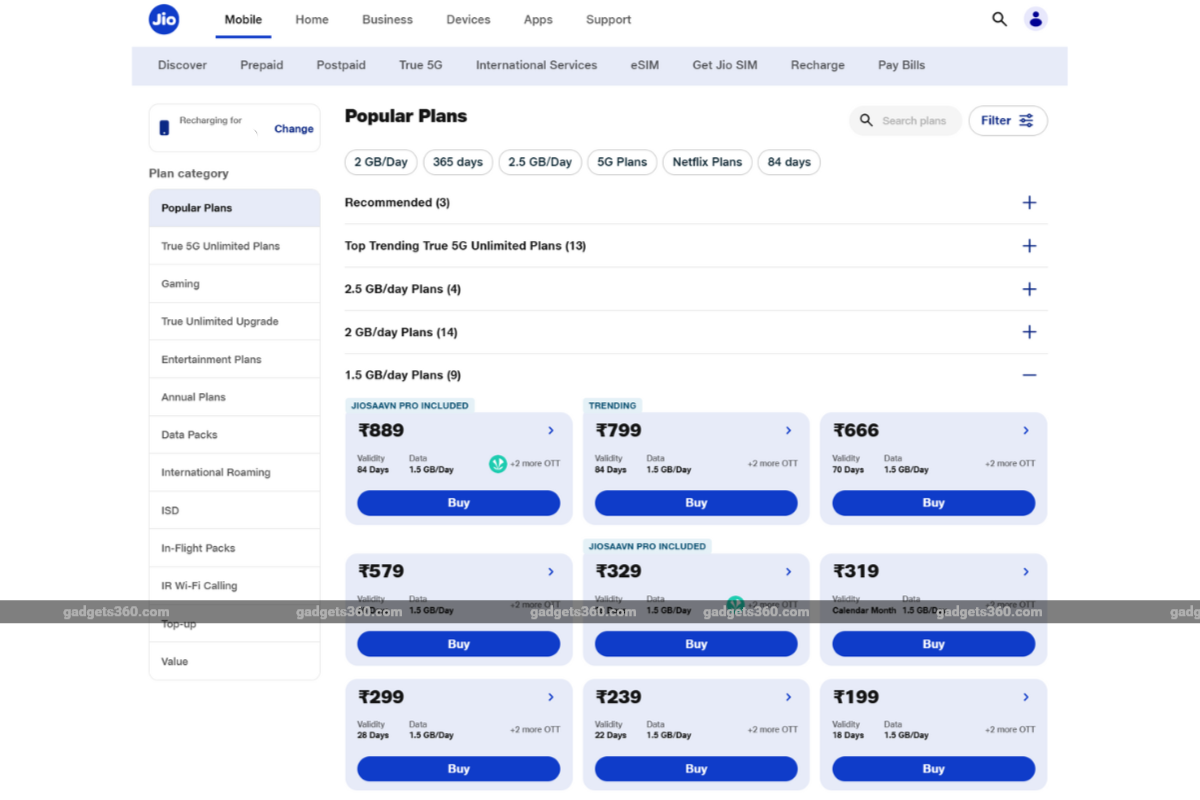Toggle the Netflix Plans filter chip
The image size is (1200, 800).
click(707, 162)
